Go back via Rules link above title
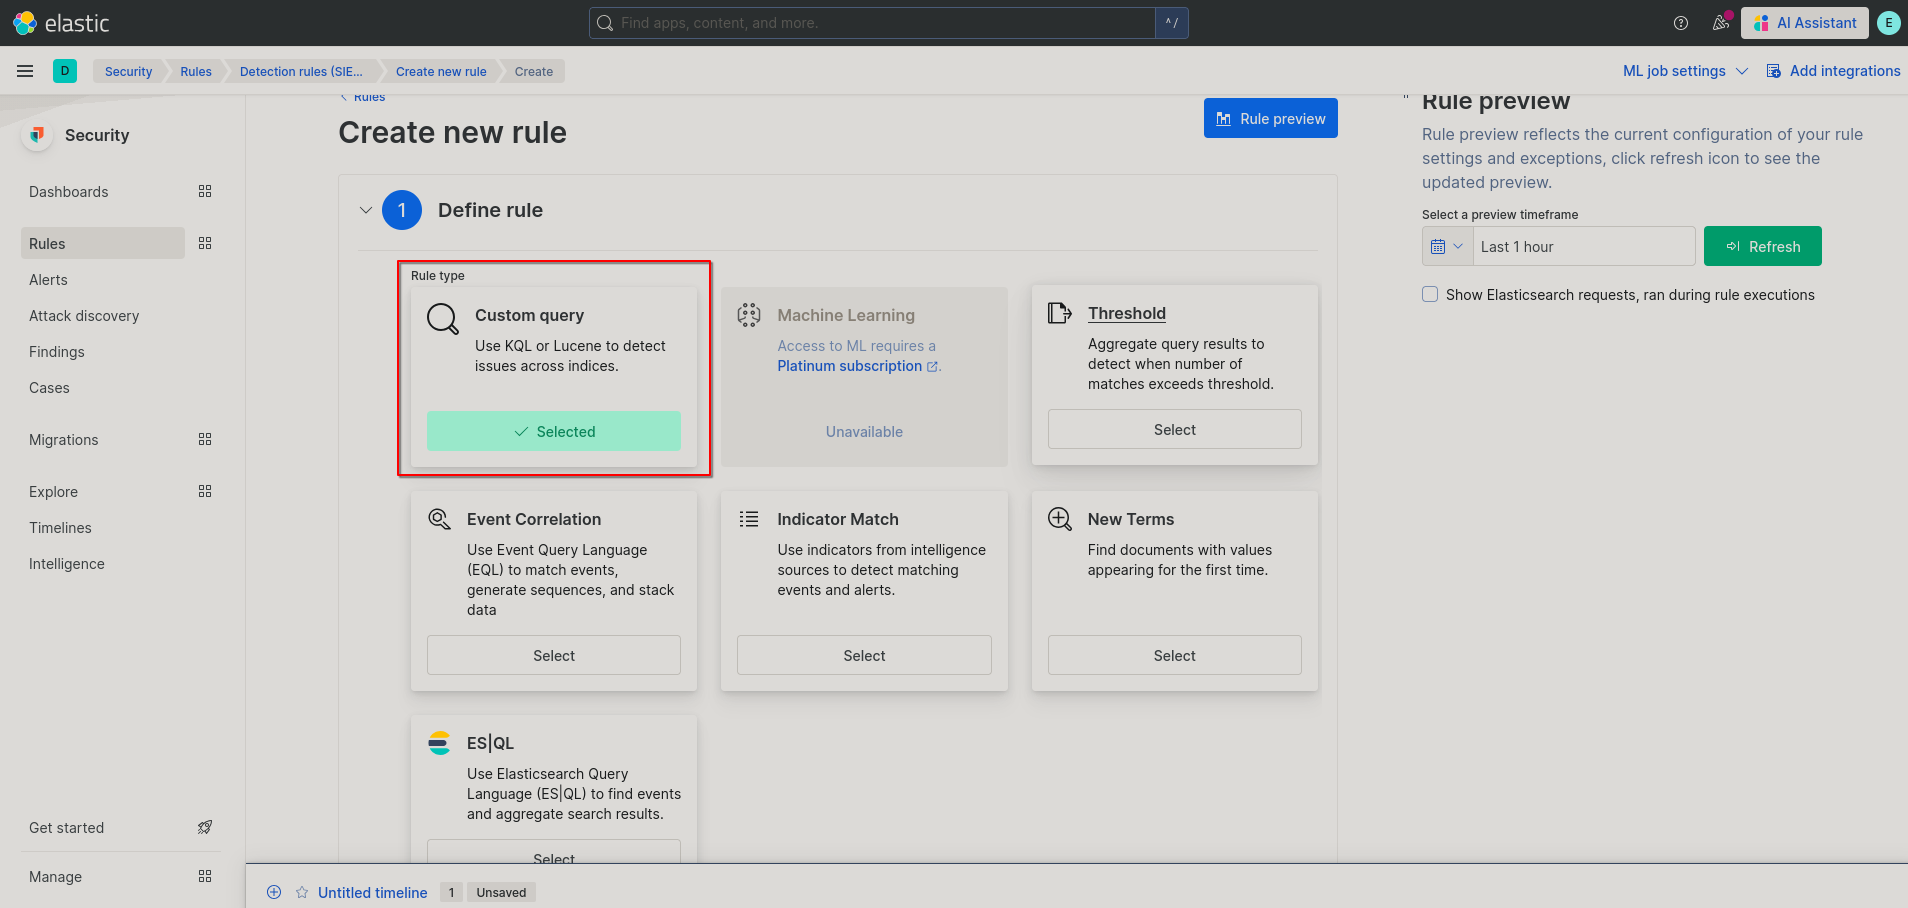The image size is (1908, 908). 362,97
